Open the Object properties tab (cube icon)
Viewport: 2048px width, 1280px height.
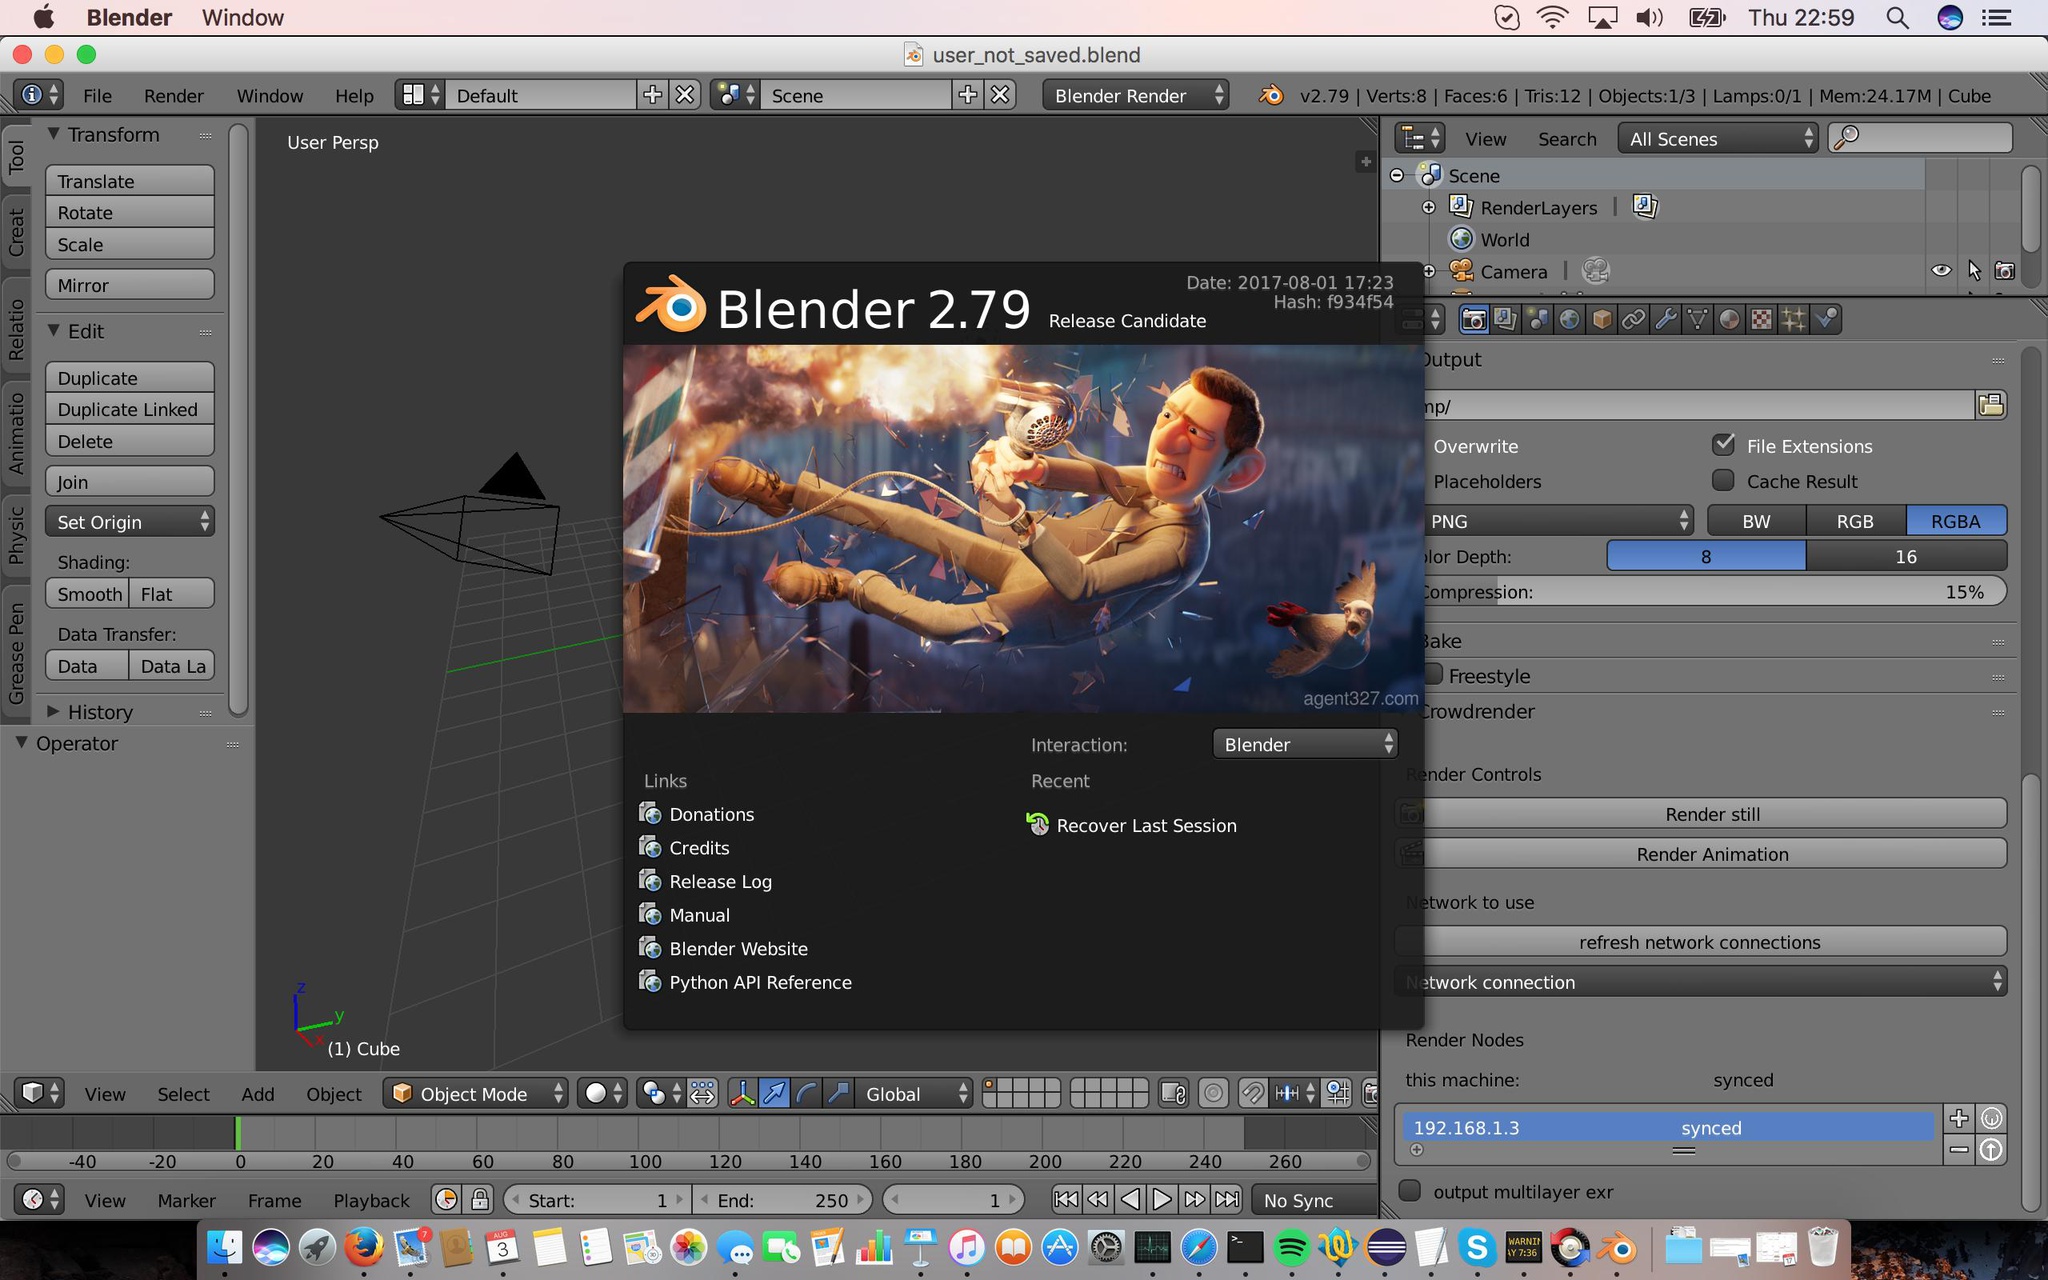pos(1601,319)
